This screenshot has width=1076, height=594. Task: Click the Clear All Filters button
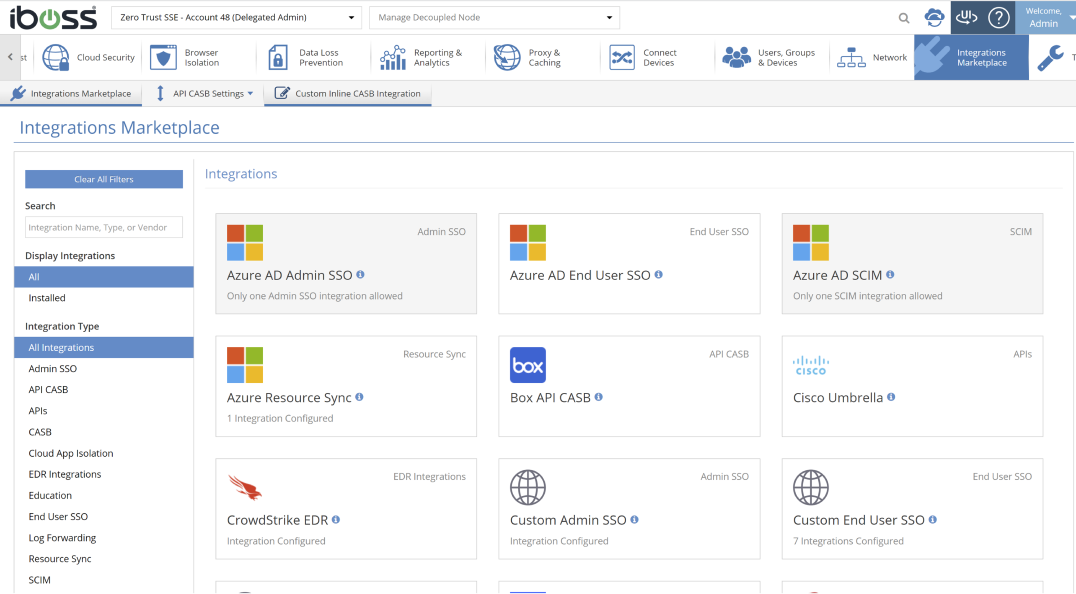coord(104,179)
